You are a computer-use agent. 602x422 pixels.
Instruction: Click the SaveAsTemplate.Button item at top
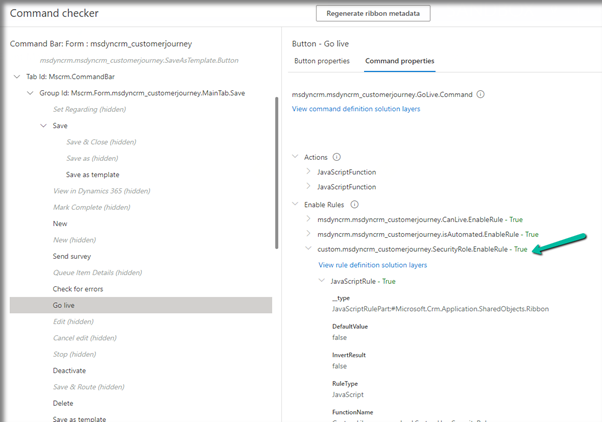[139, 60]
